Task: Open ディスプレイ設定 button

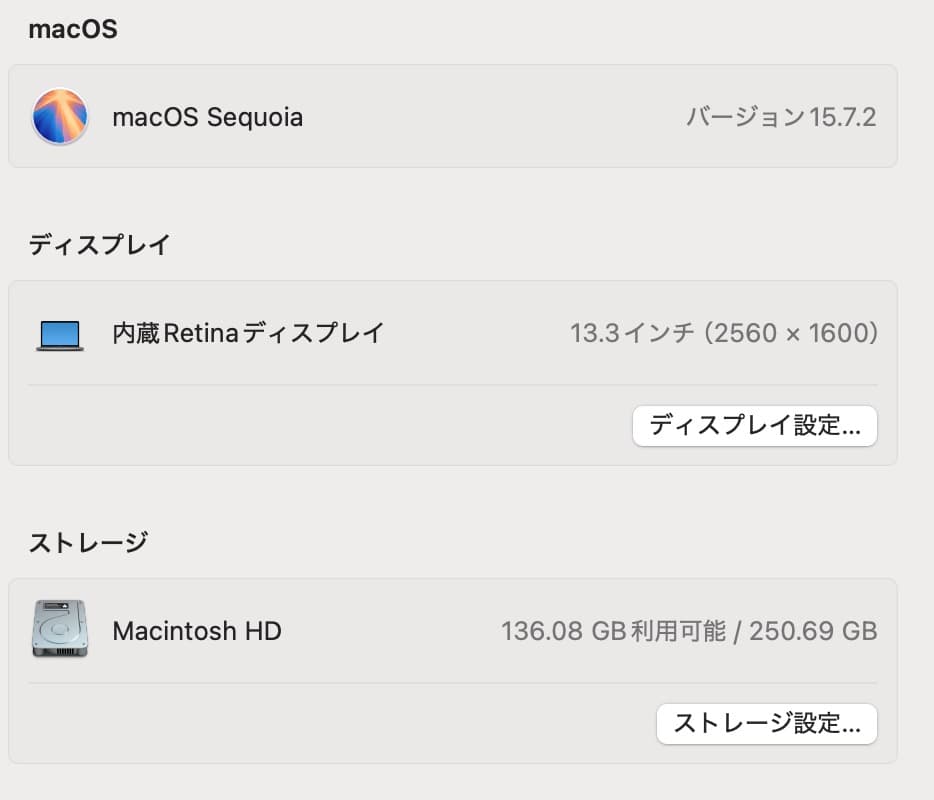Action: coord(754,426)
